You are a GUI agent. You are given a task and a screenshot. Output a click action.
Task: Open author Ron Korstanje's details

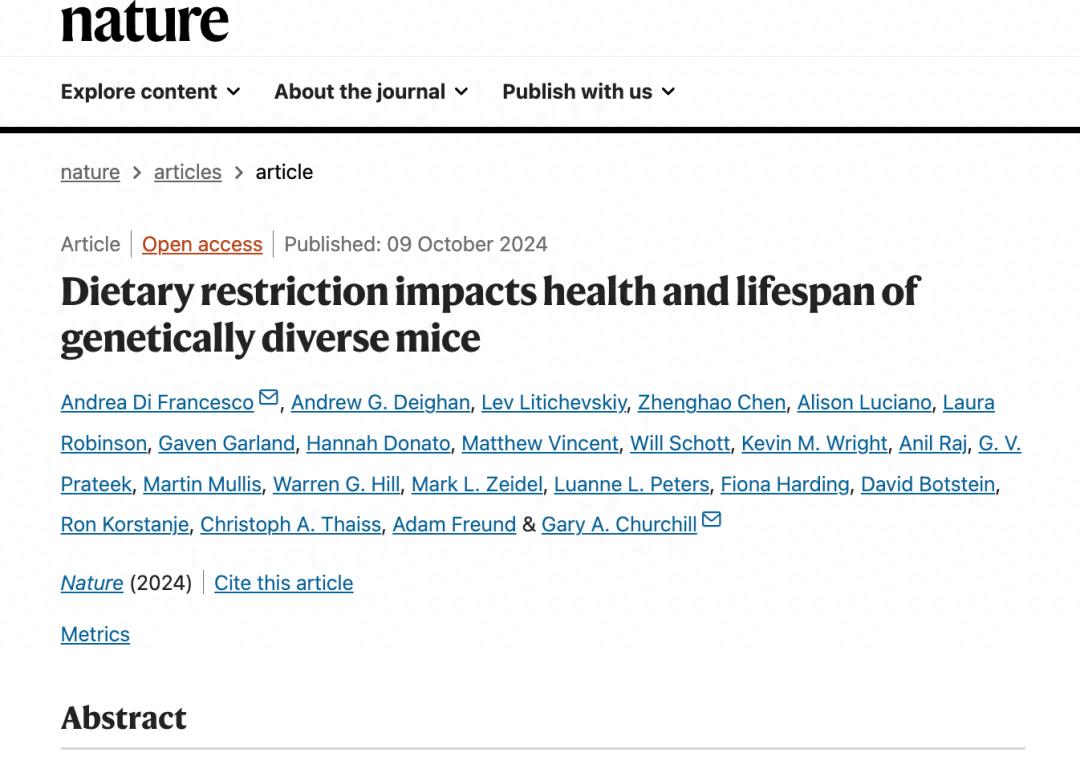[x=125, y=524]
